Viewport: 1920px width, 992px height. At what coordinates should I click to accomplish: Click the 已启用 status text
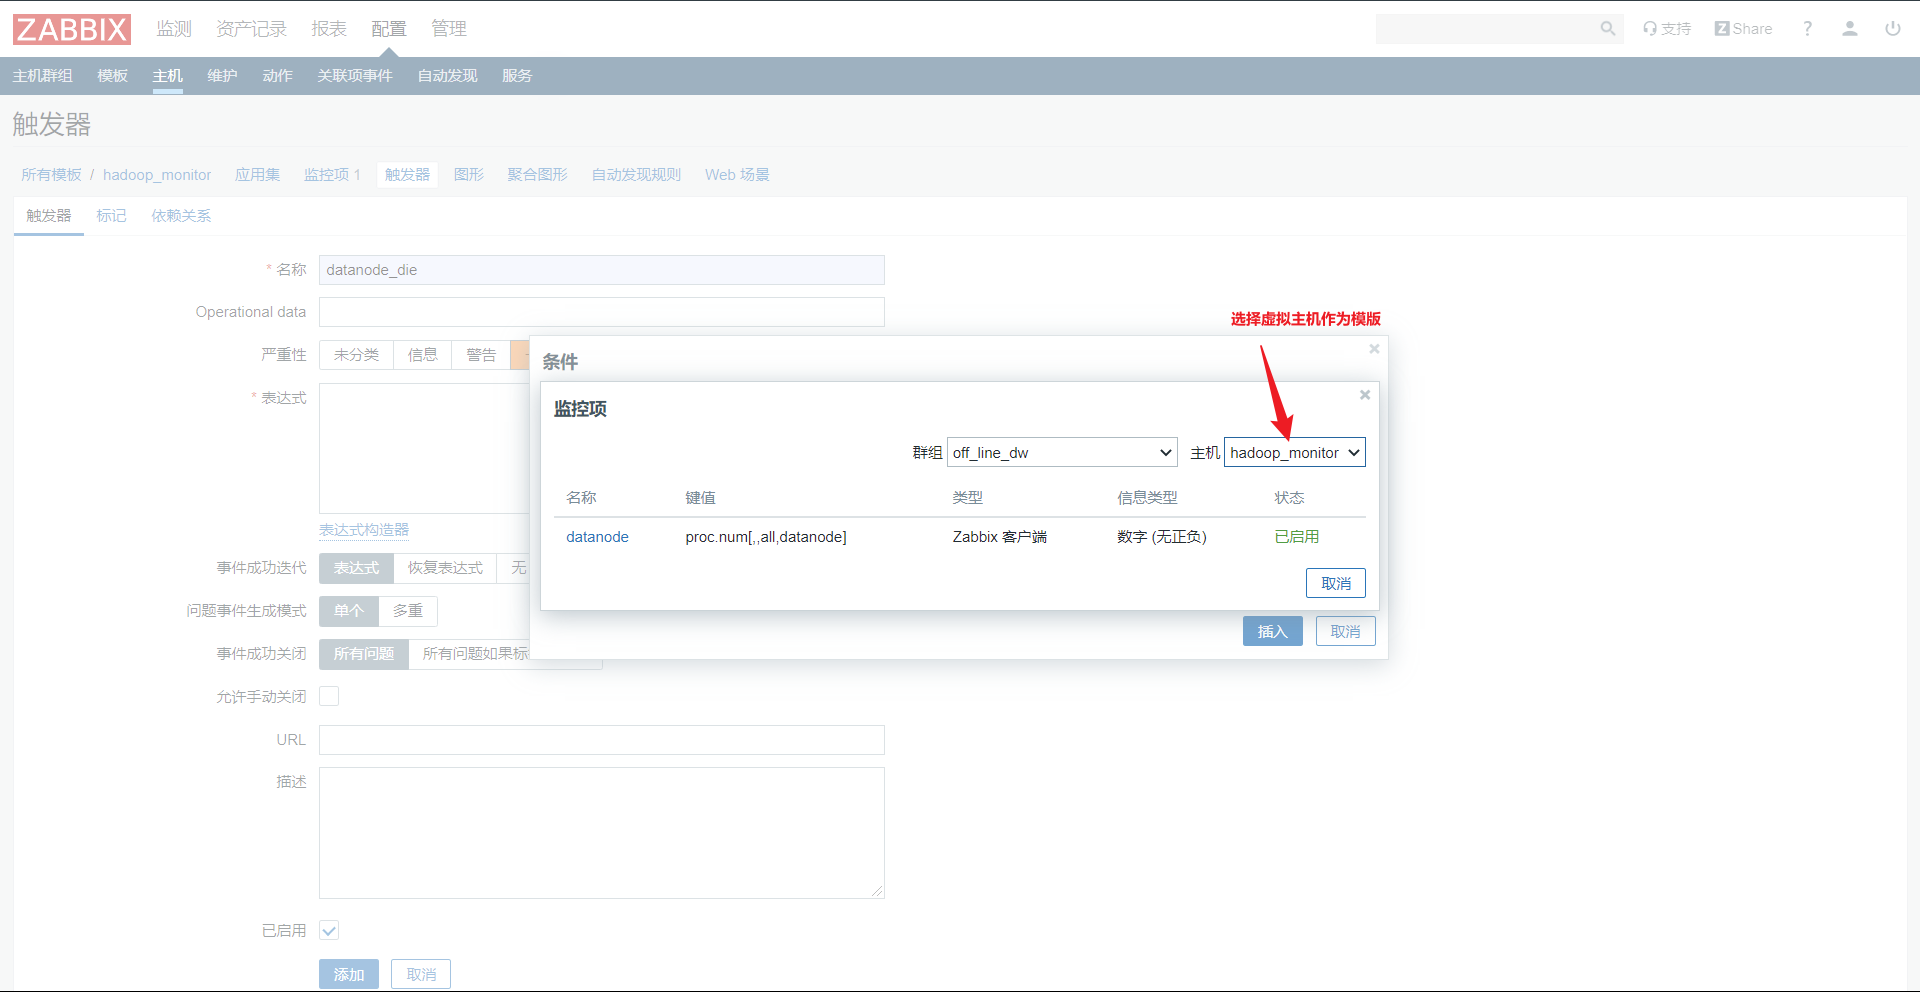1297,537
